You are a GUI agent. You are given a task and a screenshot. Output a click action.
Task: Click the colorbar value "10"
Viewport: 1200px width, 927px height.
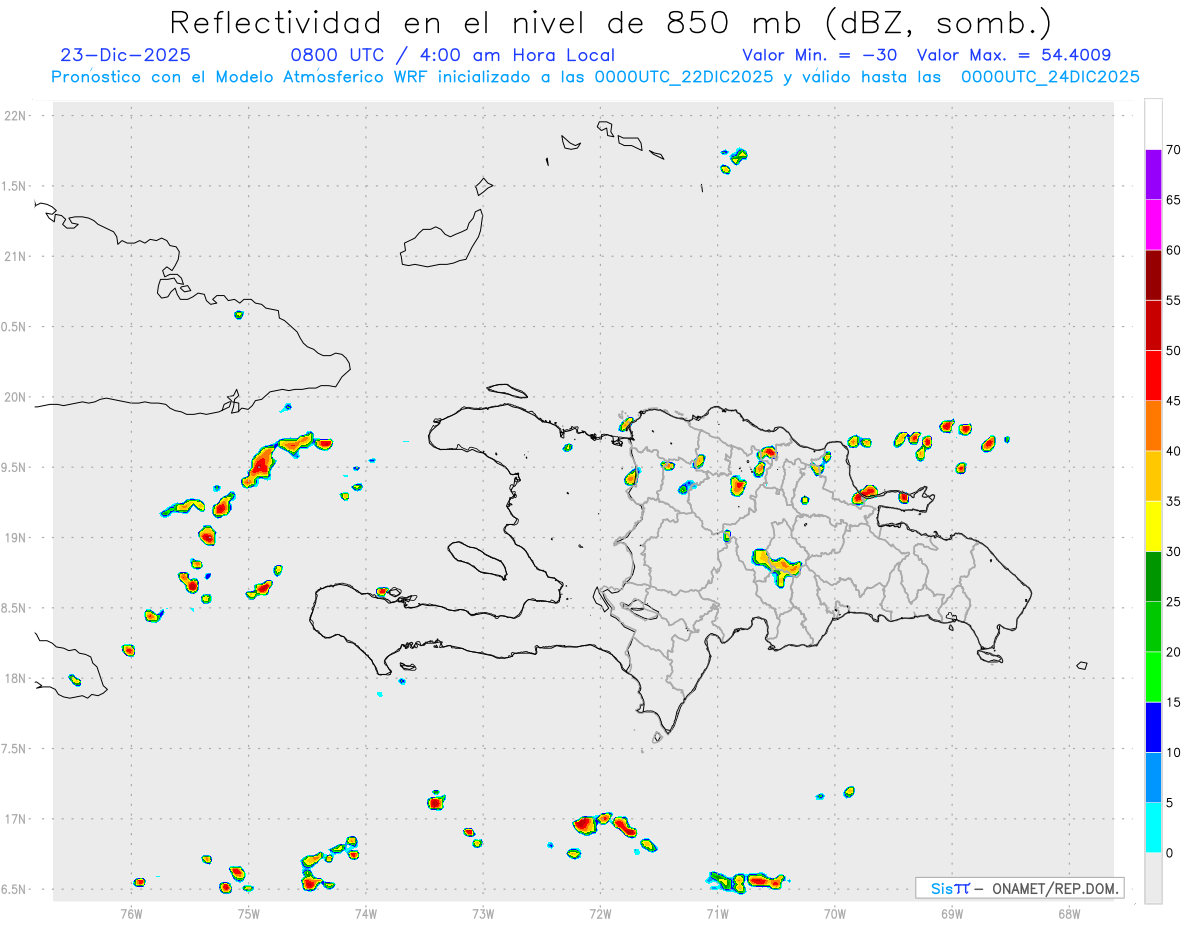(1173, 752)
